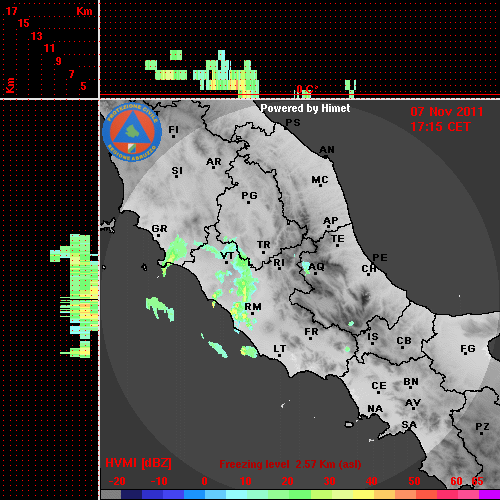Click the CH city marker
Screen dimensions: 500x500
coord(369,270)
